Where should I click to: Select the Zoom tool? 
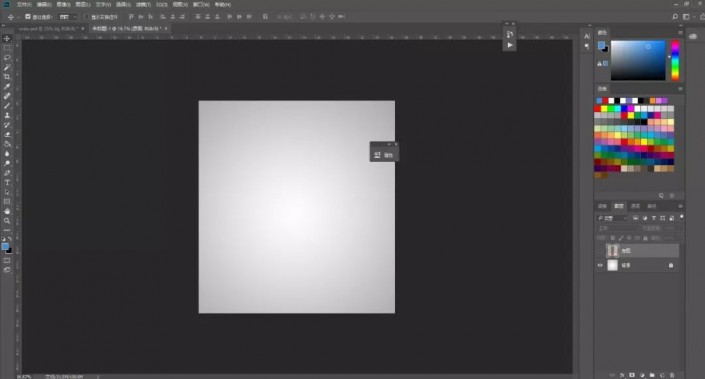tap(7, 221)
